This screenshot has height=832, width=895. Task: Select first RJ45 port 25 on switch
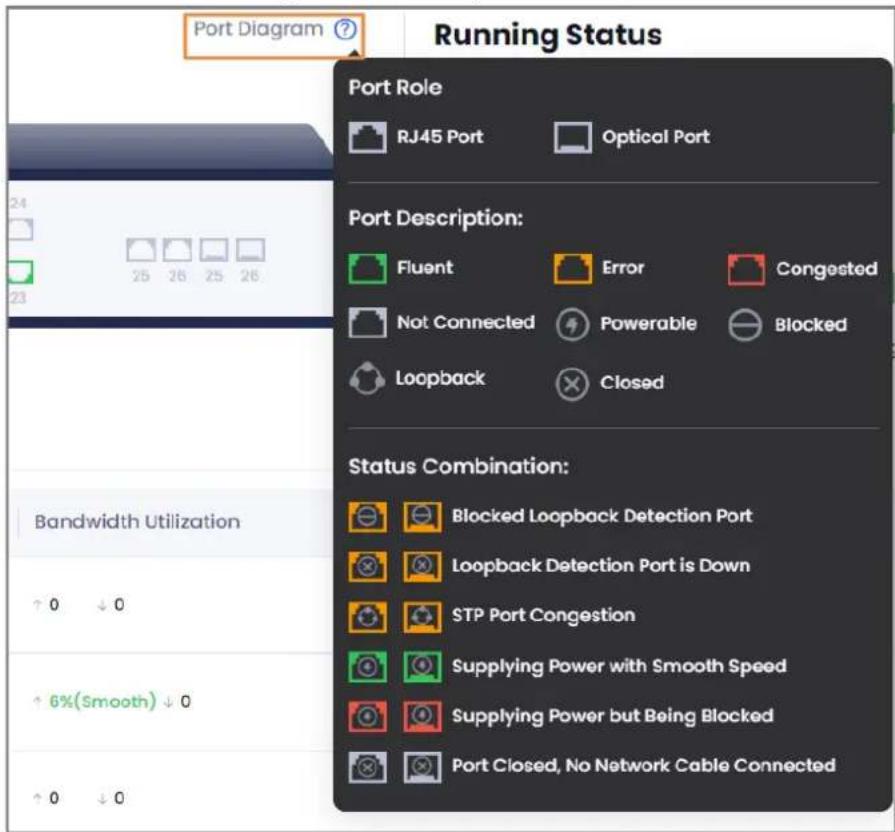click(141, 250)
